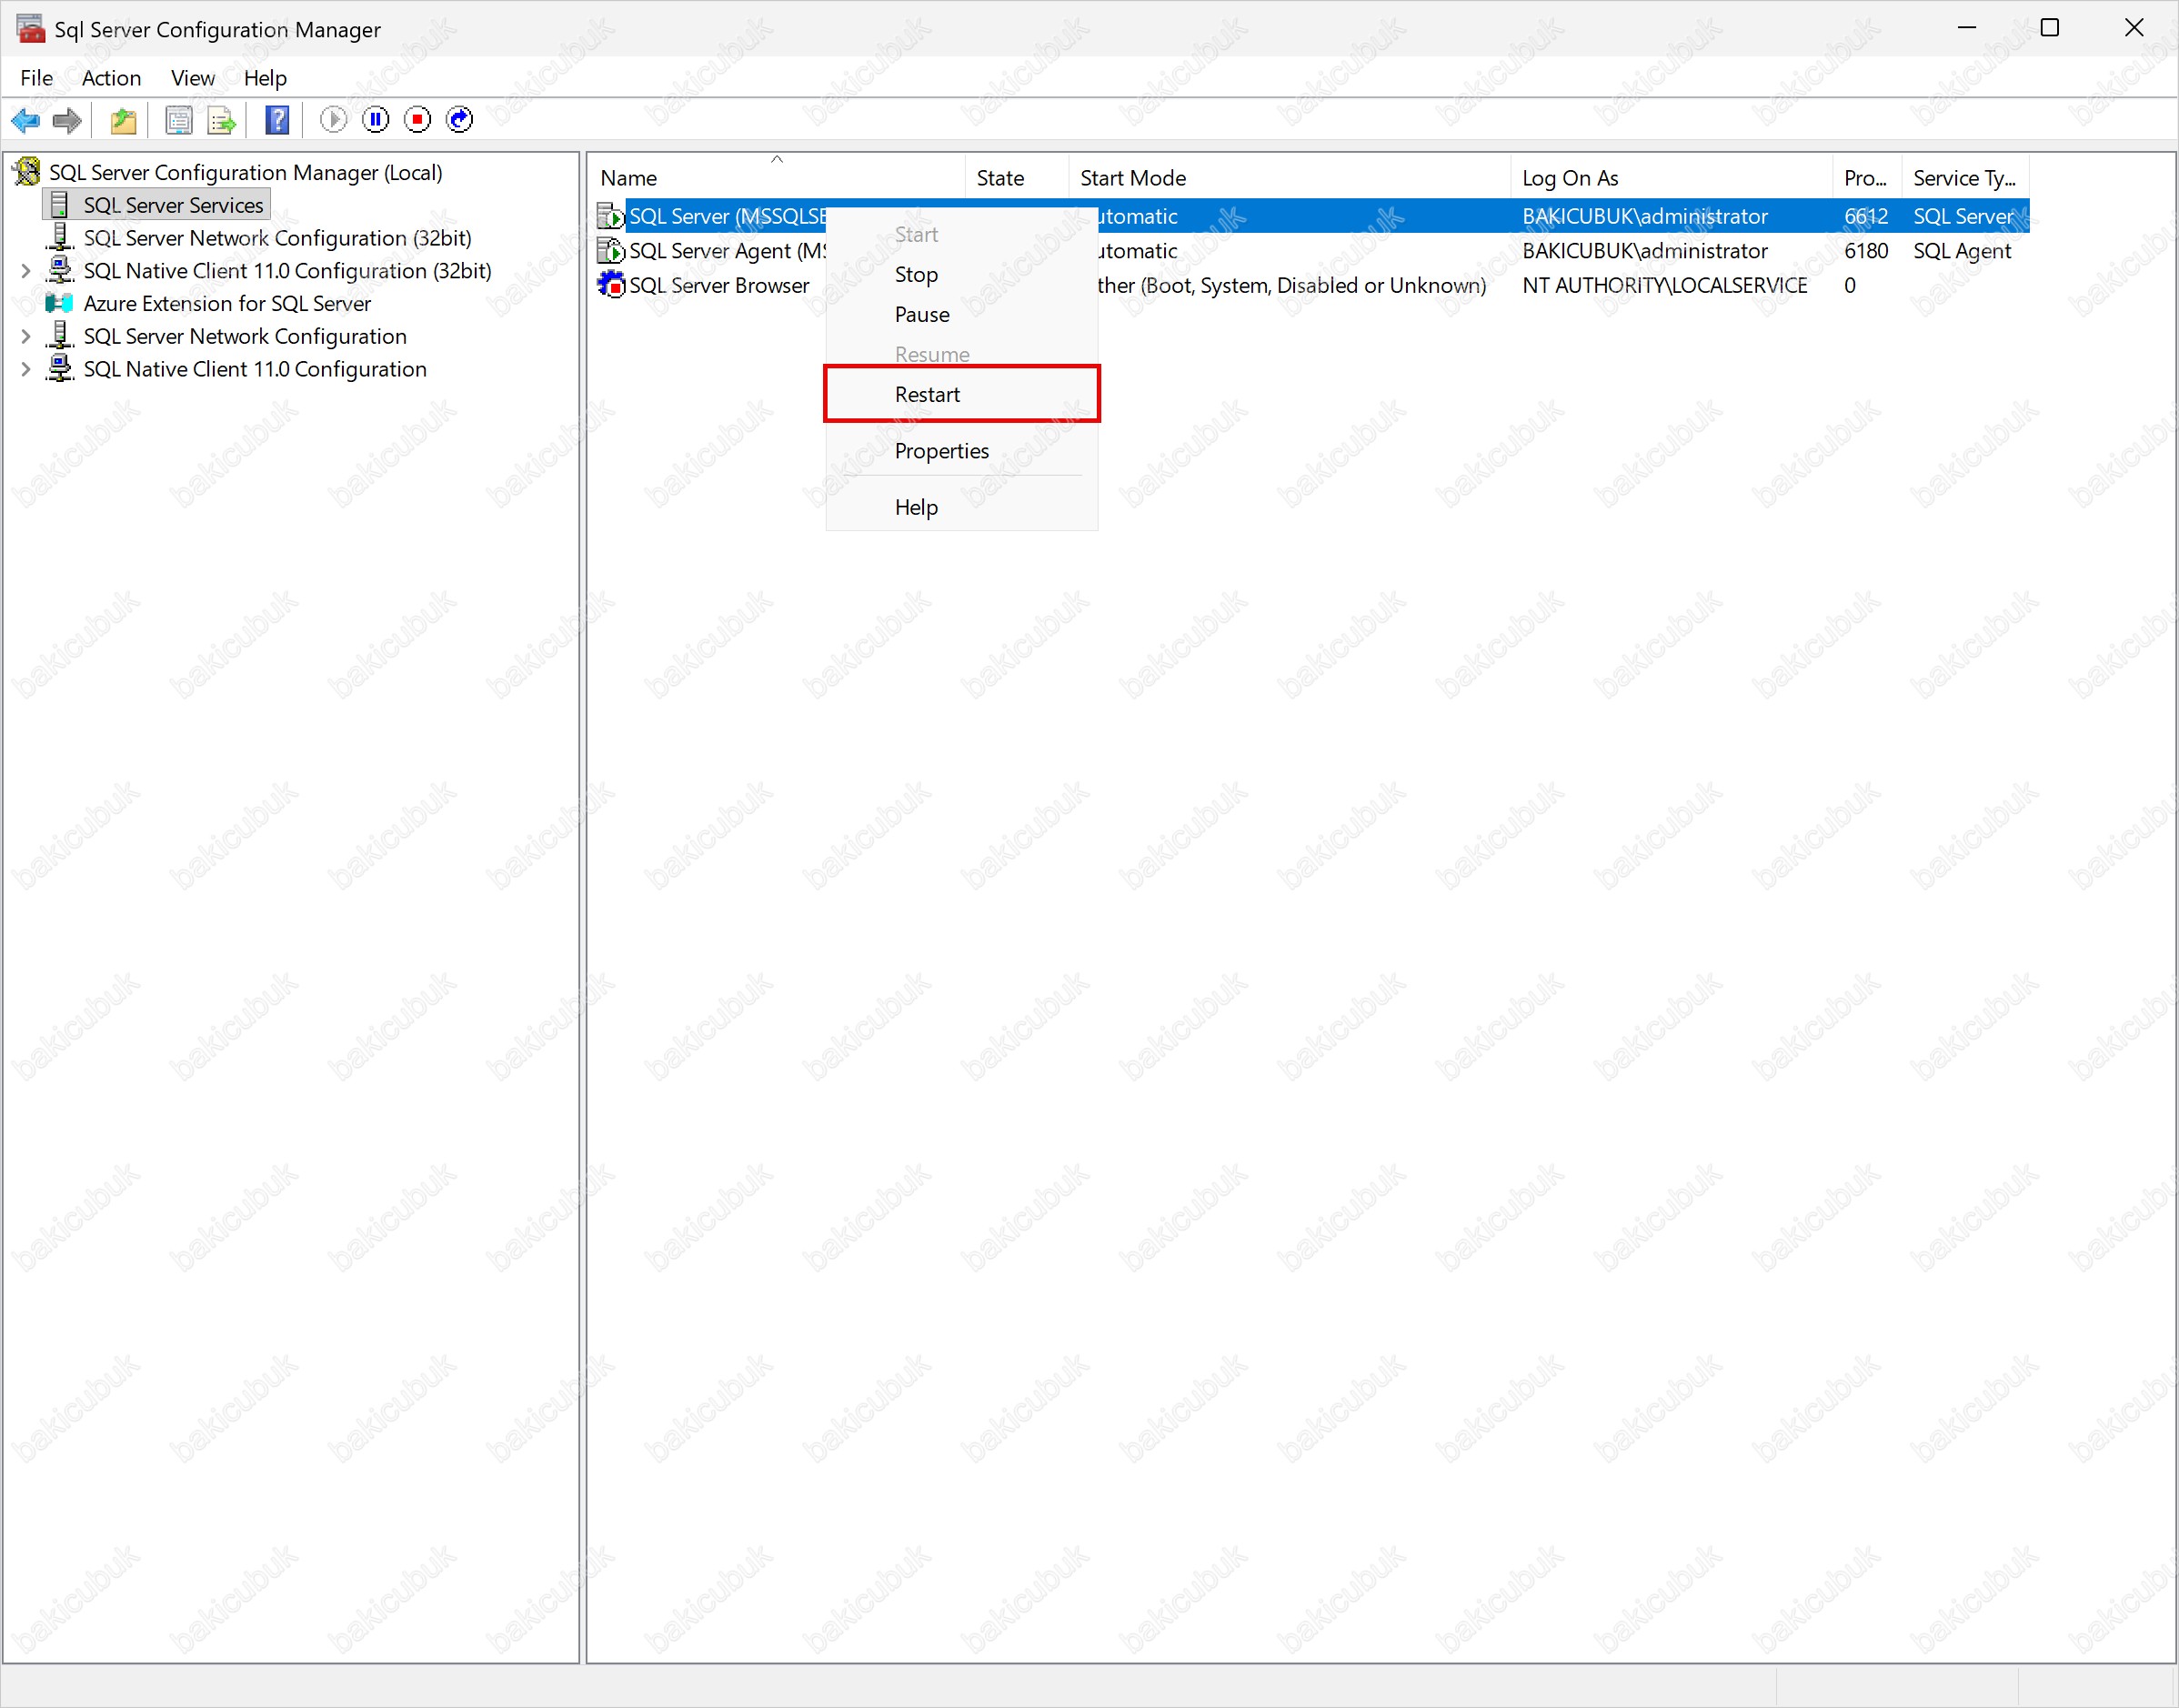Sort by the Log On As column header
This screenshot has width=2179, height=1708.
(x=1570, y=178)
